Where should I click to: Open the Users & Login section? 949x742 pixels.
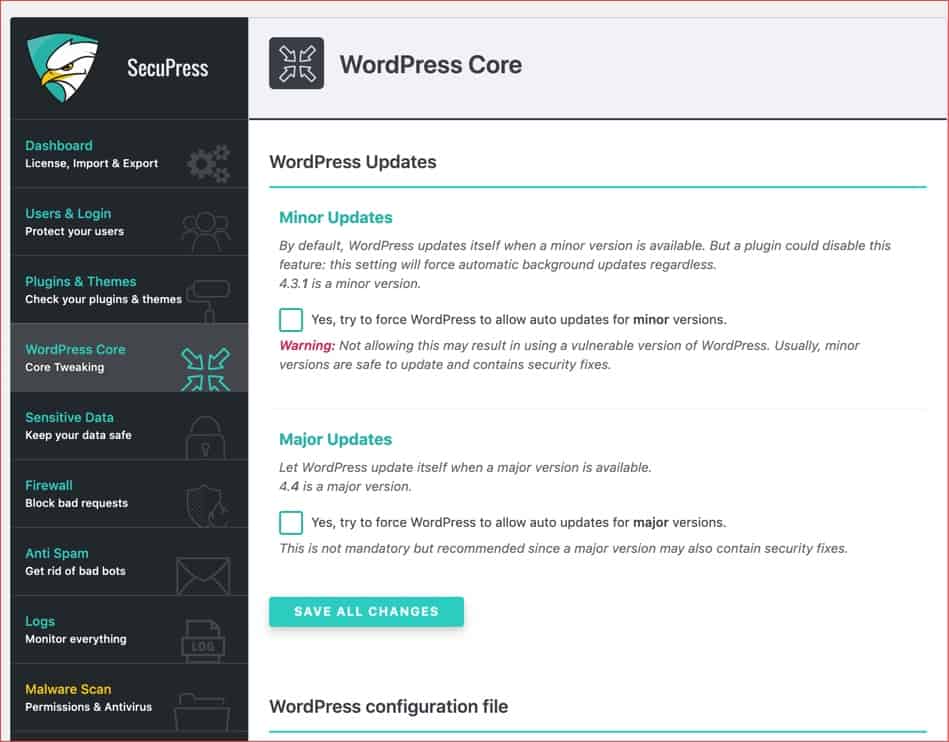[129, 222]
